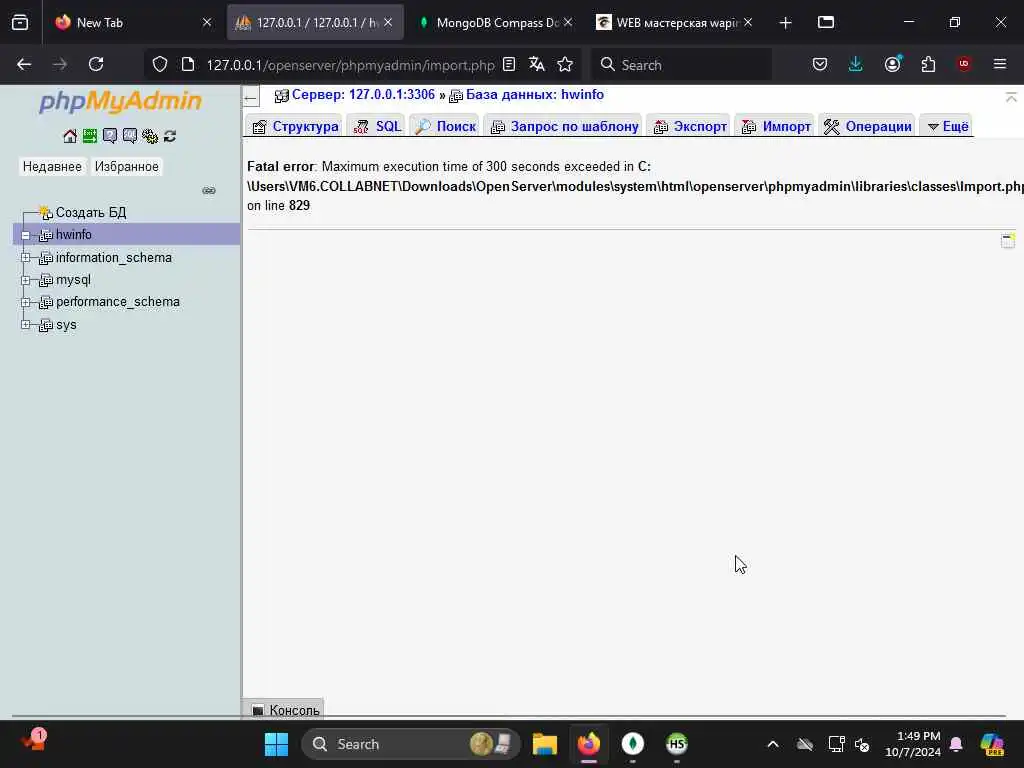1024x768 pixels.
Task: Click the phpMyAdmin home icon
Action: click(70, 136)
